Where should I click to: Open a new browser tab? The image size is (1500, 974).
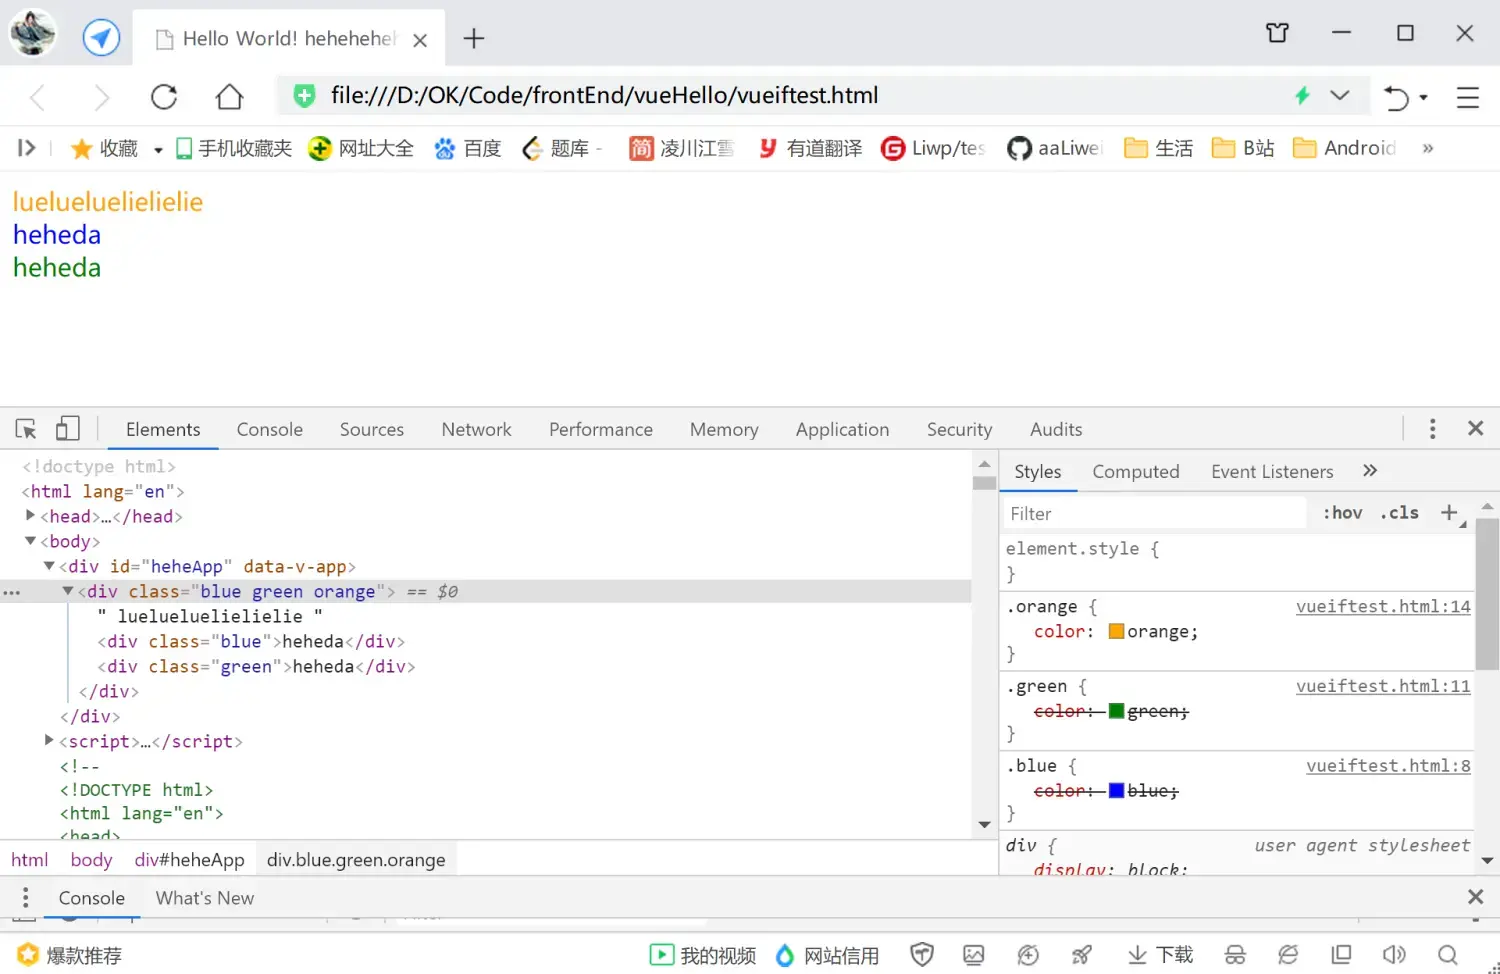(474, 39)
